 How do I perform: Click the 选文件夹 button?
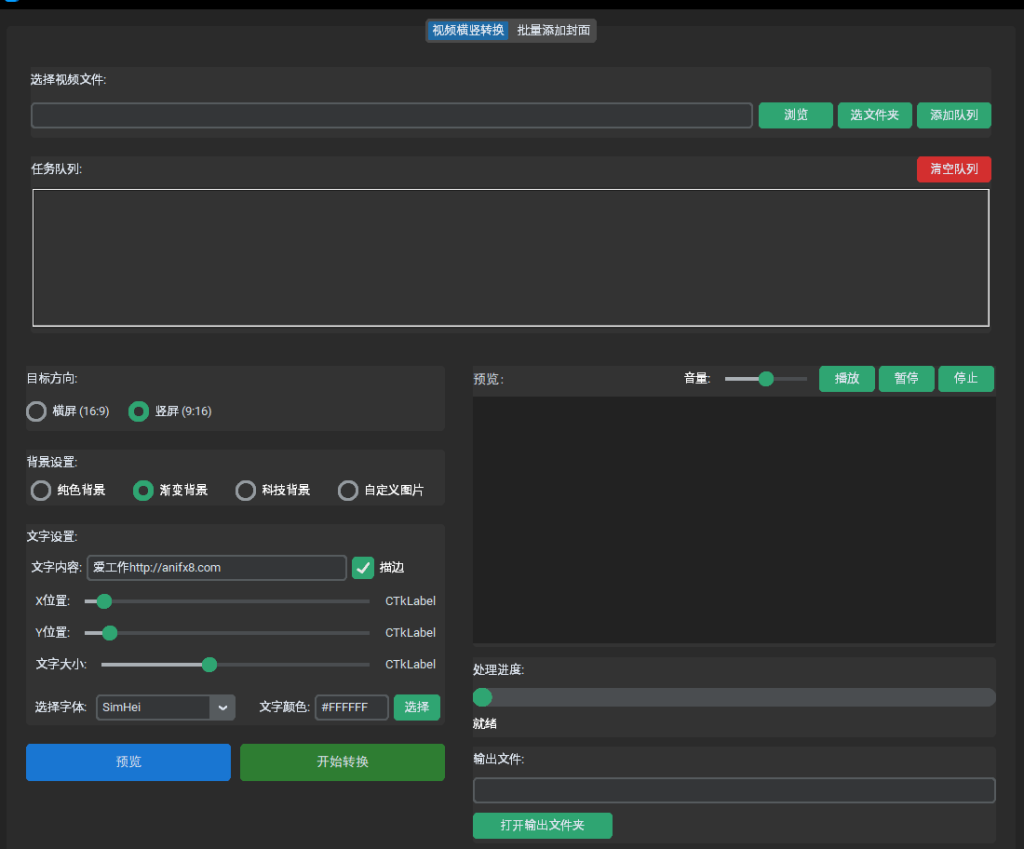pyautogui.click(x=874, y=115)
